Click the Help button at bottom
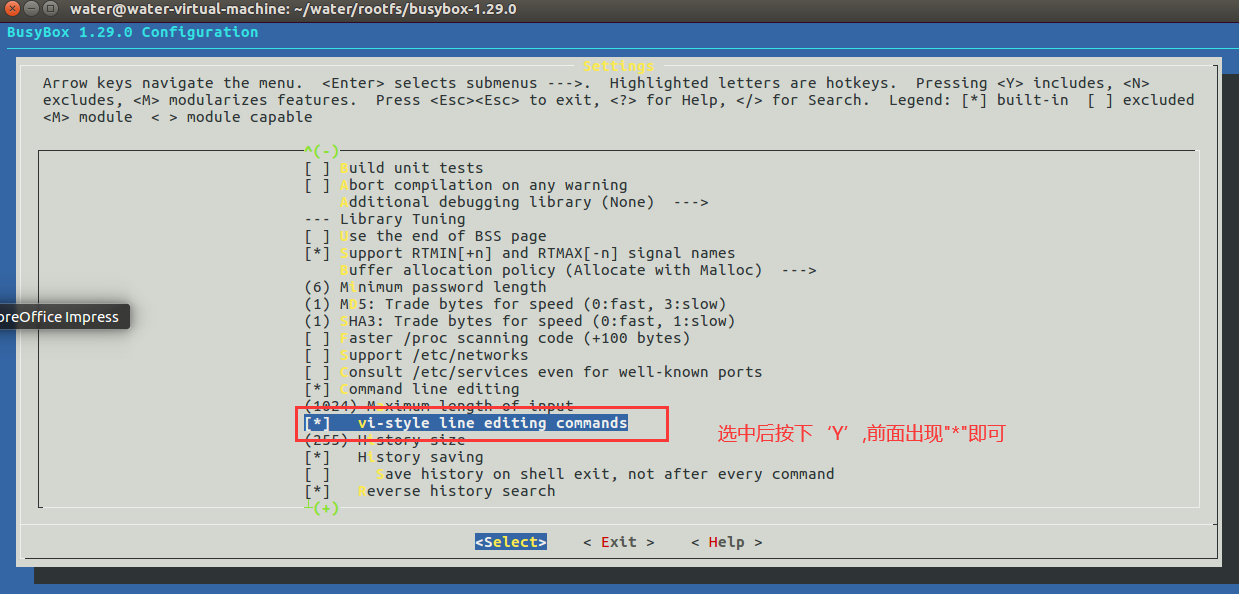Viewport: 1239px width, 594px height. (x=727, y=542)
